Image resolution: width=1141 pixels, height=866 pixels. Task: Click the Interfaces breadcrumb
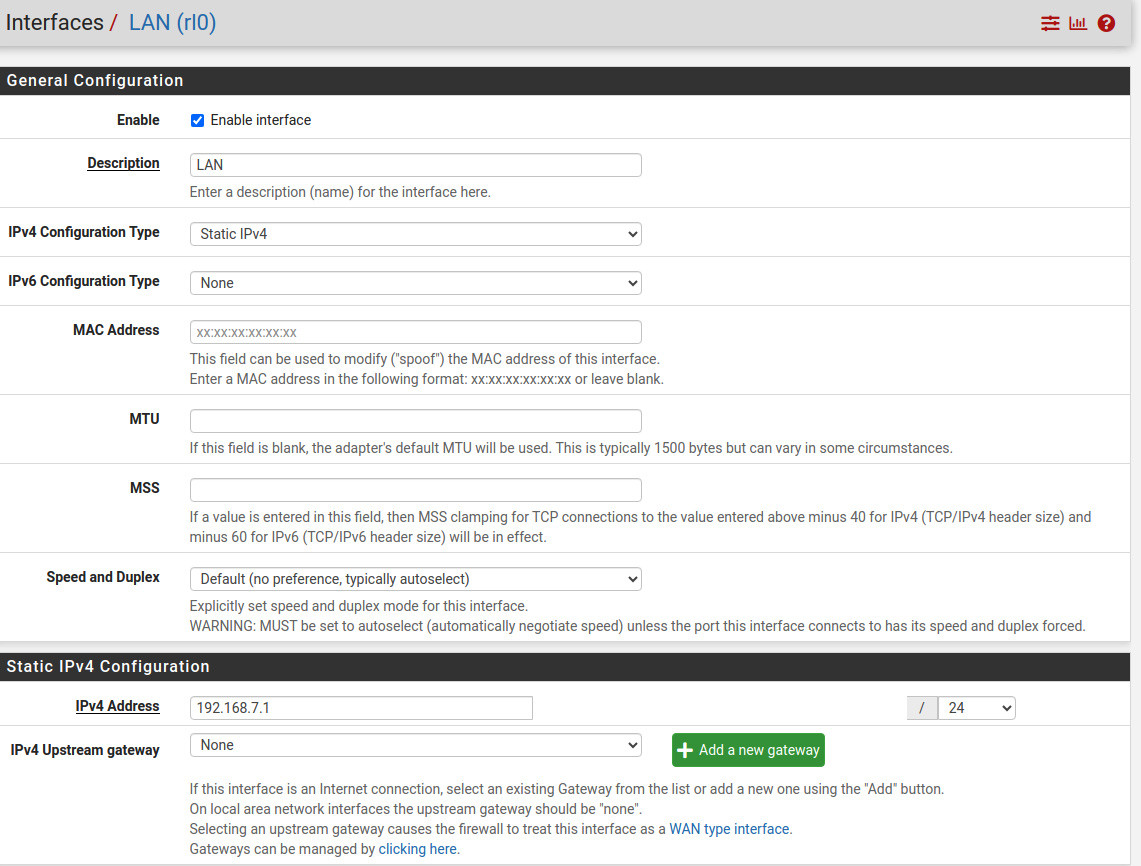[54, 22]
